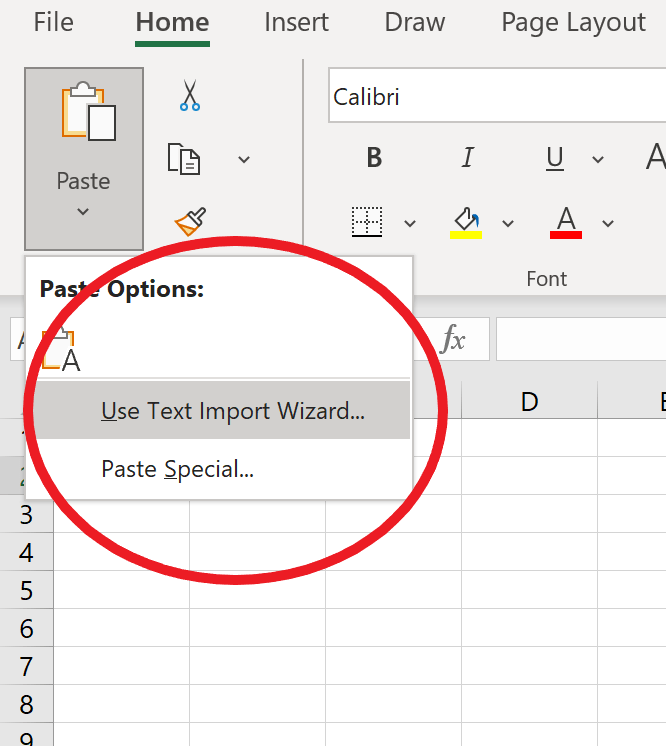Open the Page Layout ribbon tab
The width and height of the screenshot is (666, 746).
tap(573, 22)
